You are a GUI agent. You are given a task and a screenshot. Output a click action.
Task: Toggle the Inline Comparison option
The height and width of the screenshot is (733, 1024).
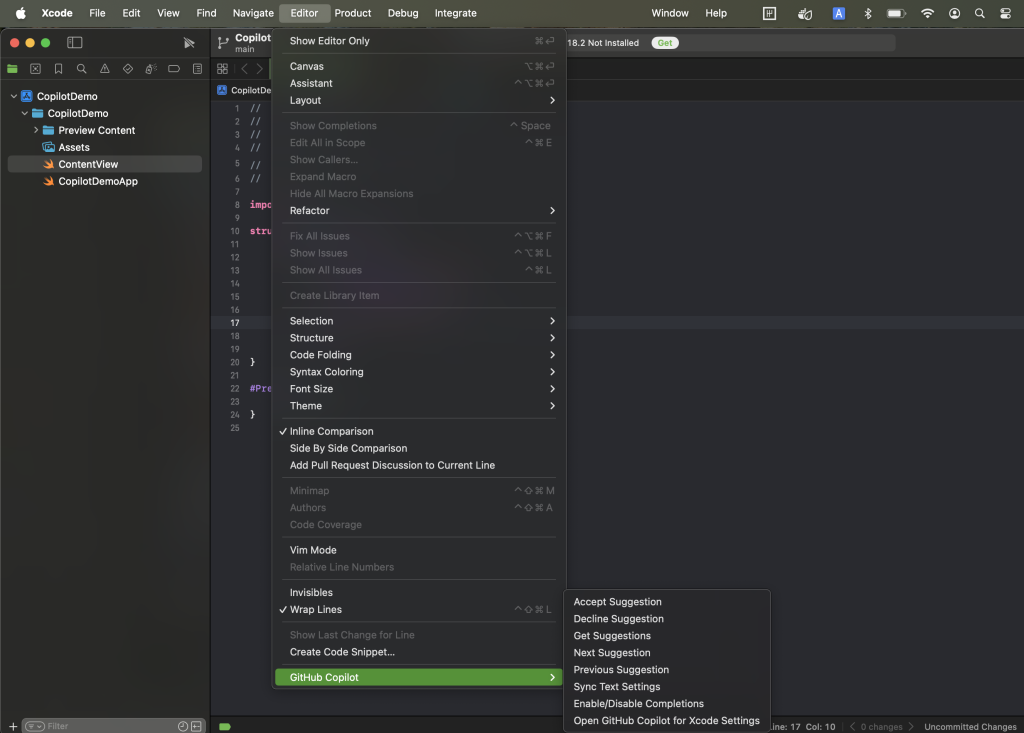[331, 431]
